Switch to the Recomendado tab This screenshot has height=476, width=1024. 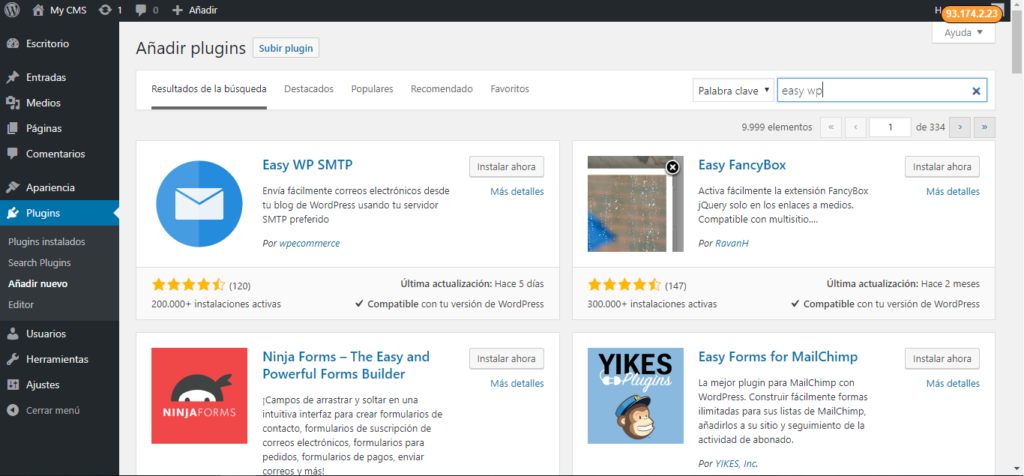pyautogui.click(x=441, y=89)
